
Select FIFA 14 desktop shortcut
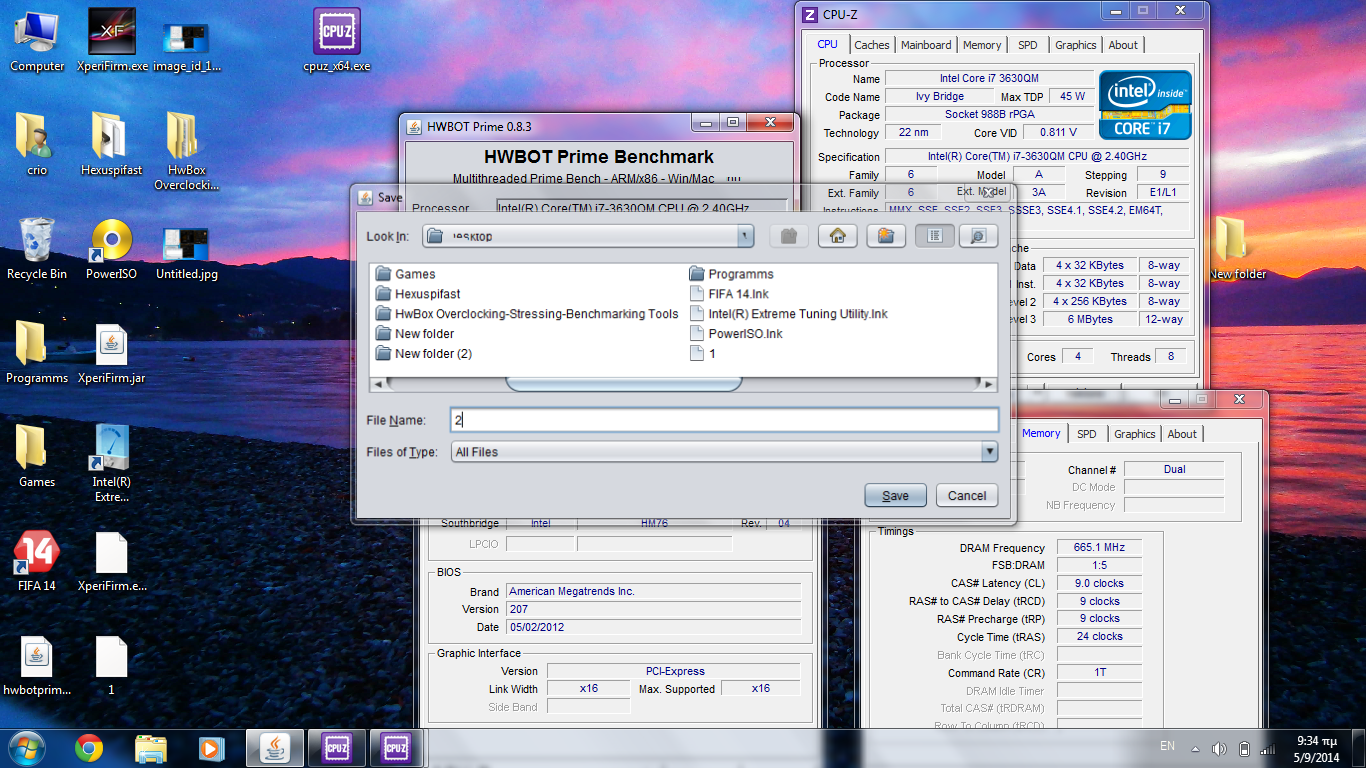[37, 560]
